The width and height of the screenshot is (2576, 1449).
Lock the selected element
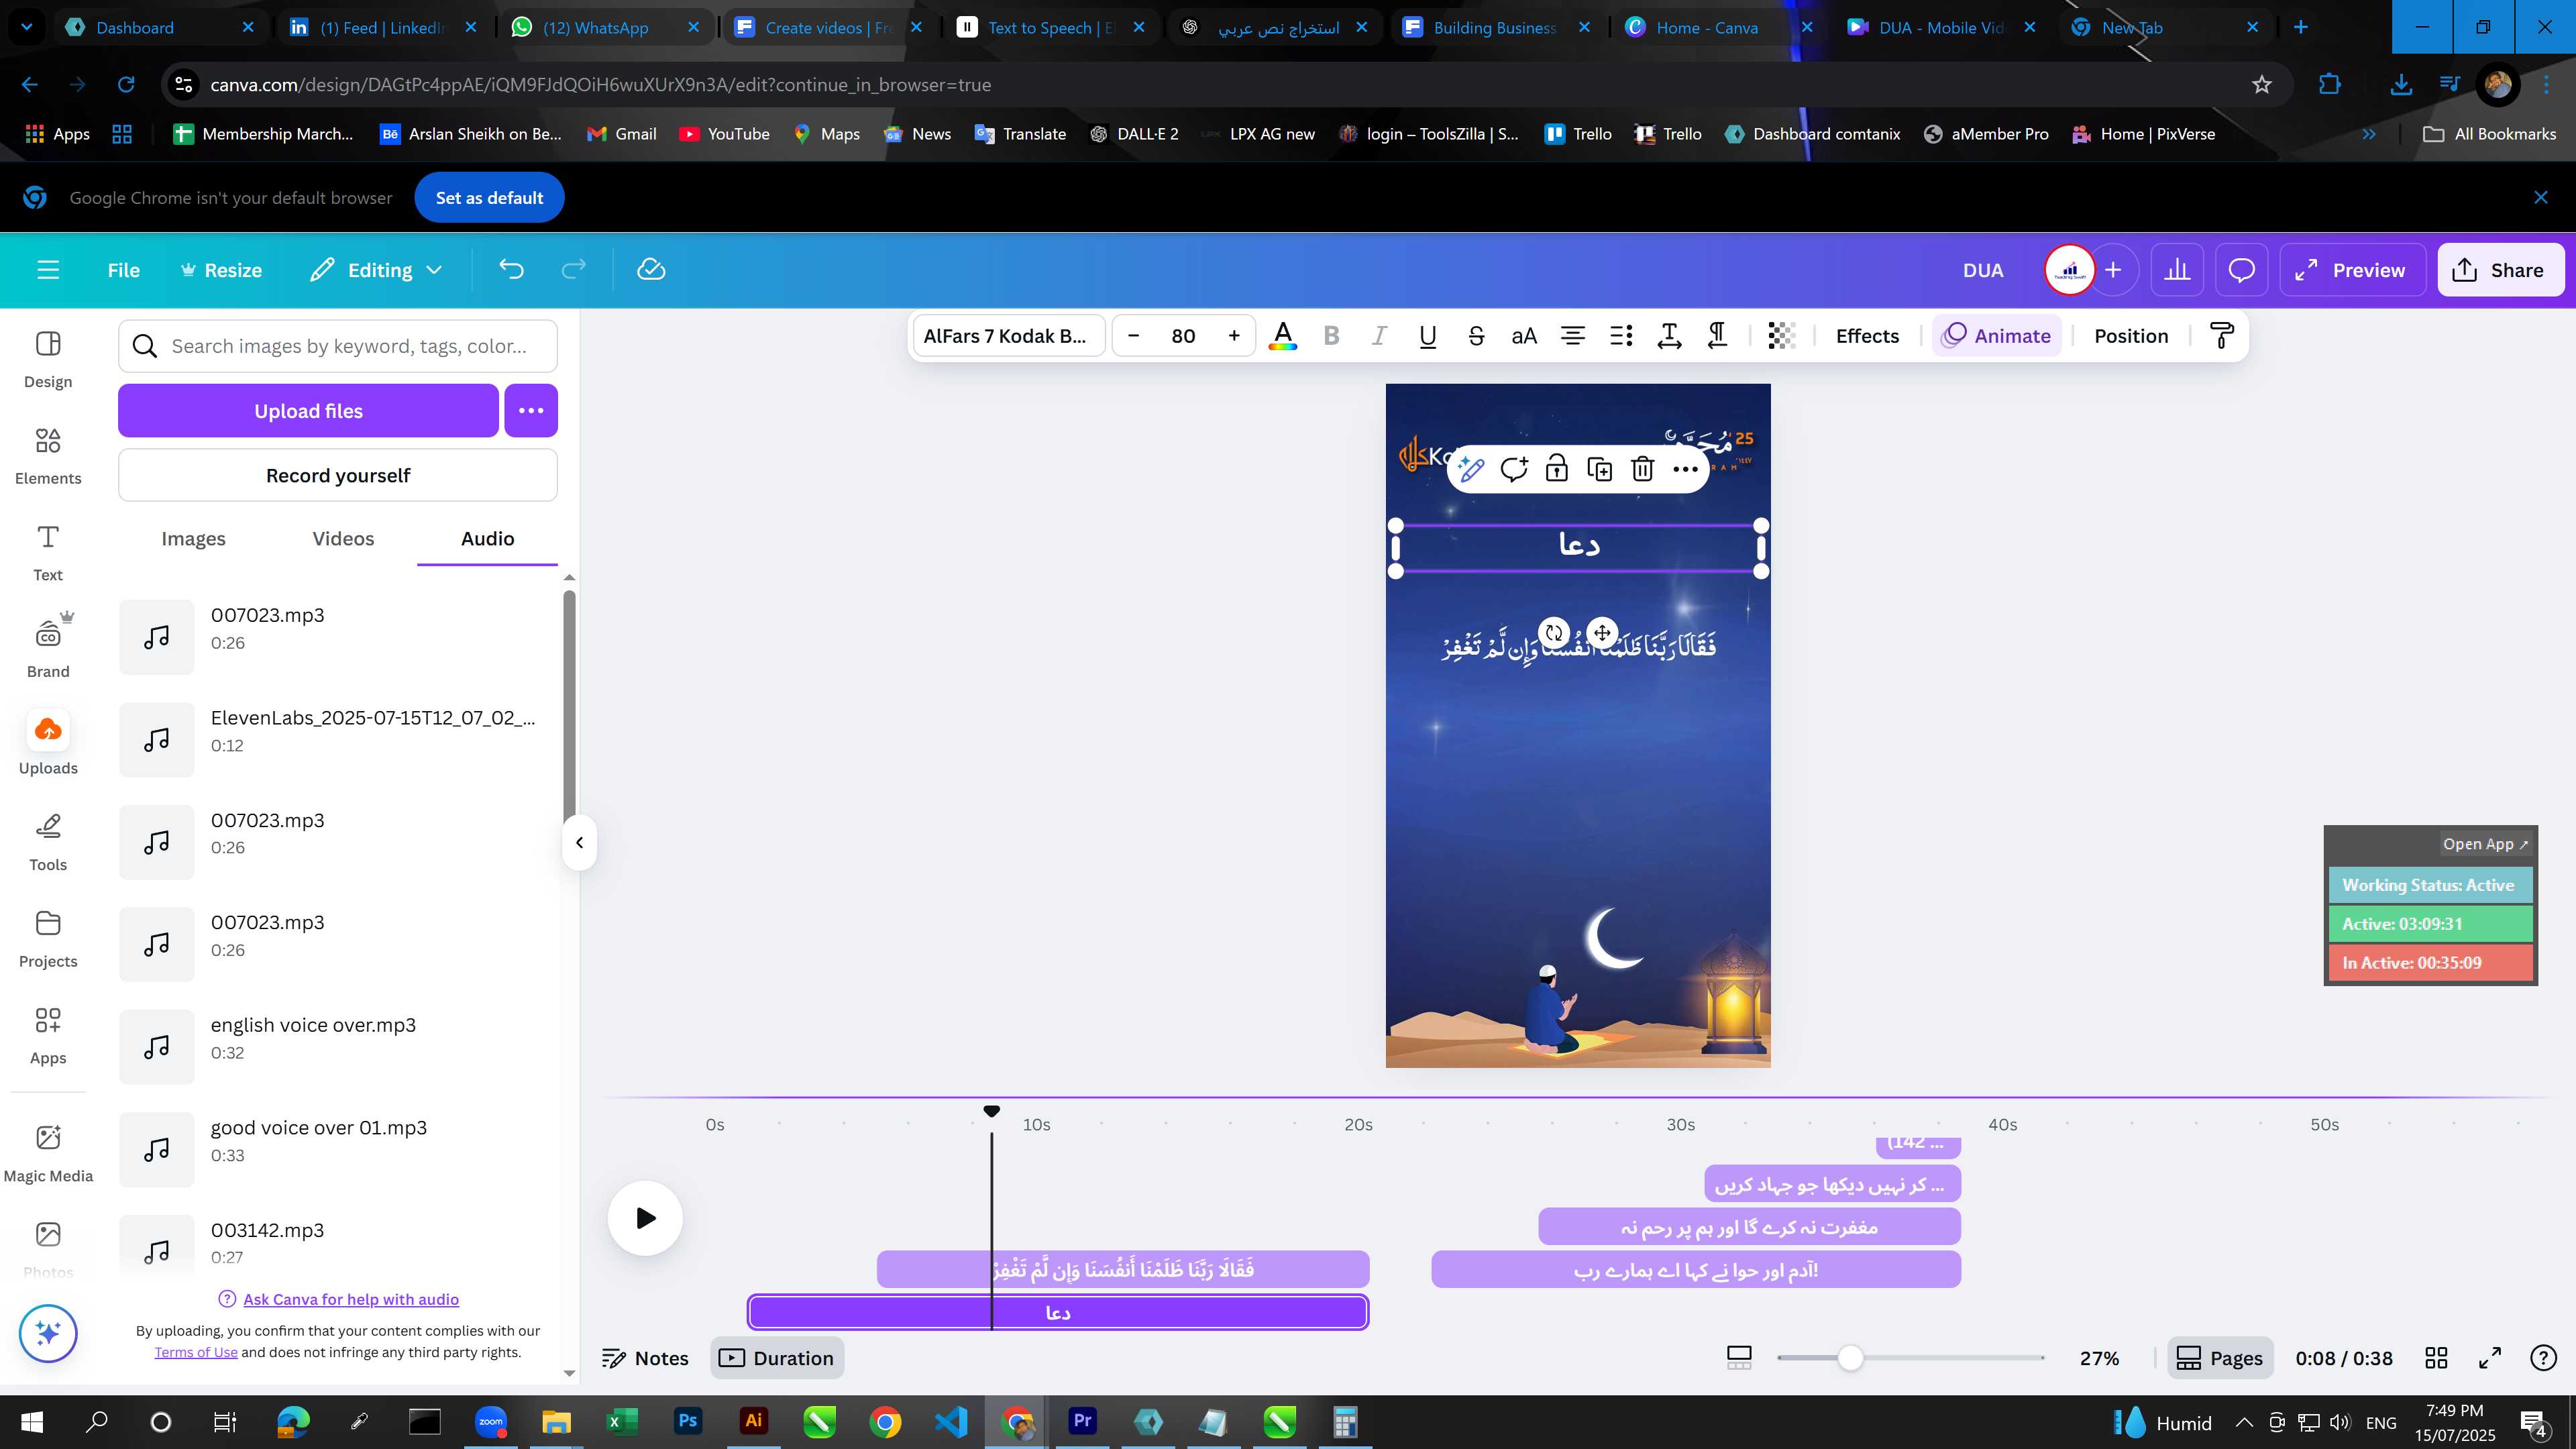(1556, 469)
